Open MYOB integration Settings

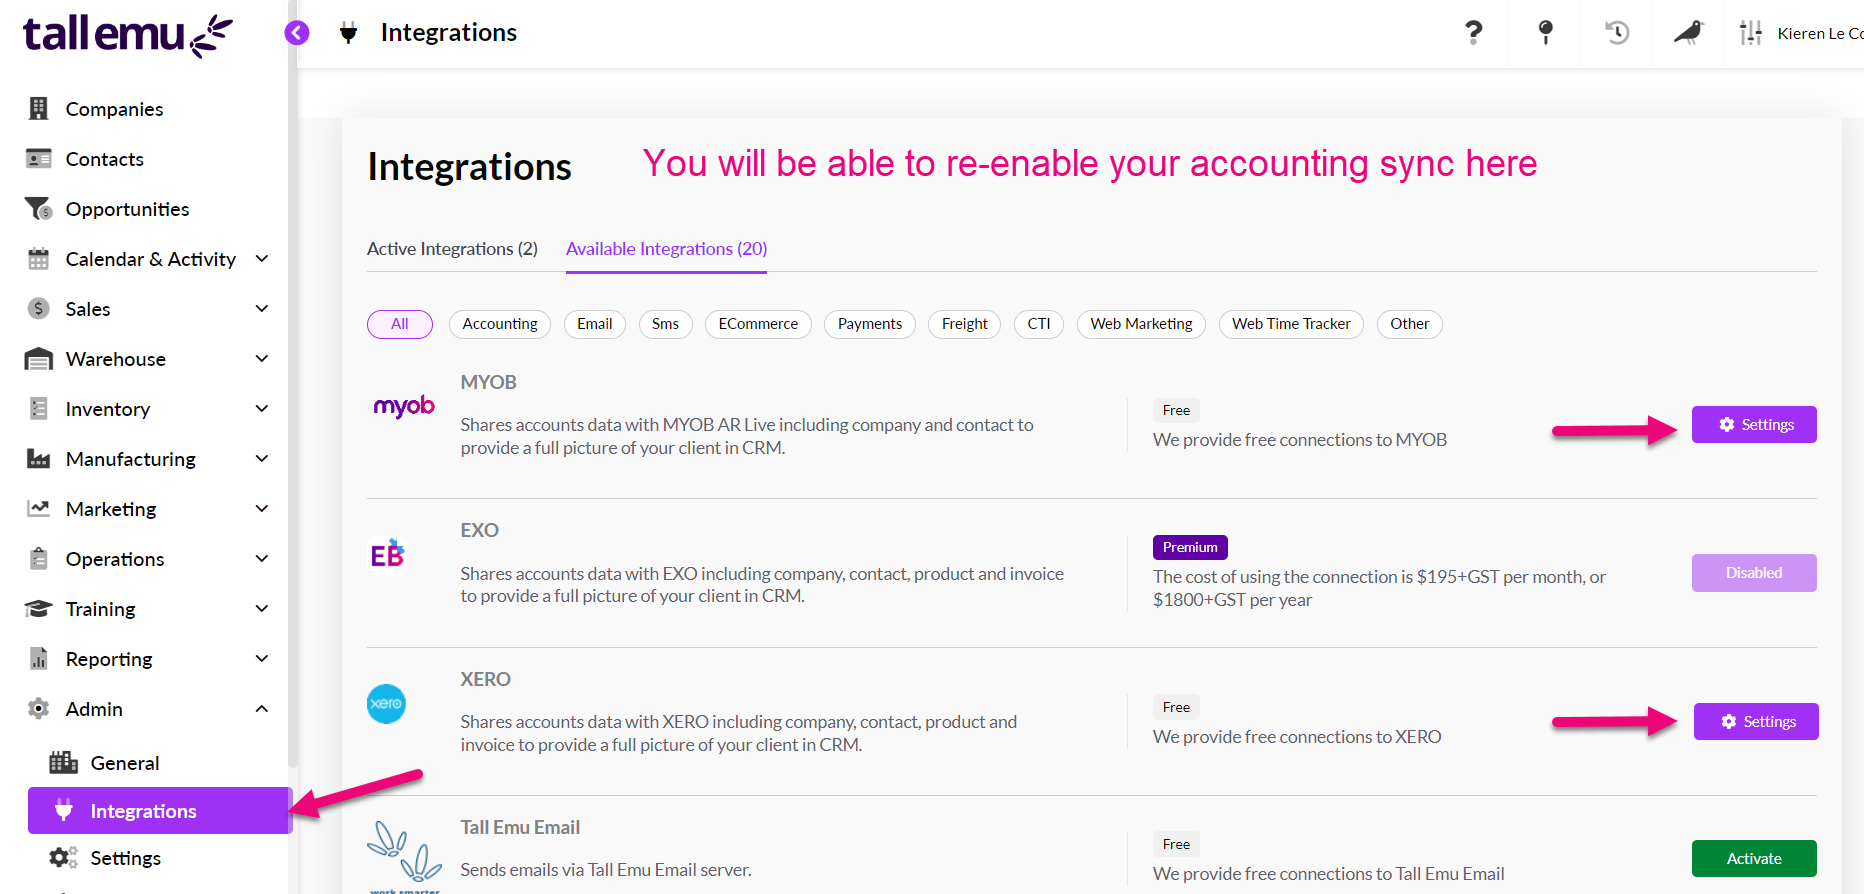coord(1754,425)
